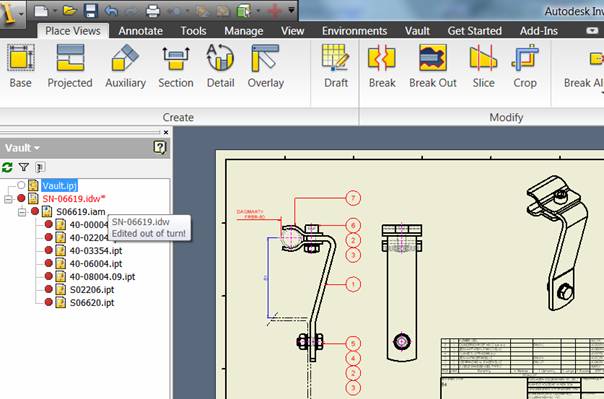
Task: Select the isometric bracket view
Action: tap(557, 243)
